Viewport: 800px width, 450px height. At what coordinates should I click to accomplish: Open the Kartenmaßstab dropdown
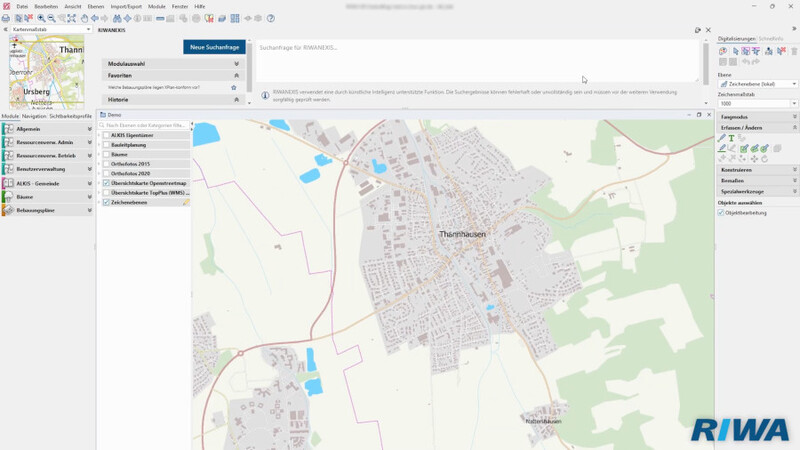(88, 30)
